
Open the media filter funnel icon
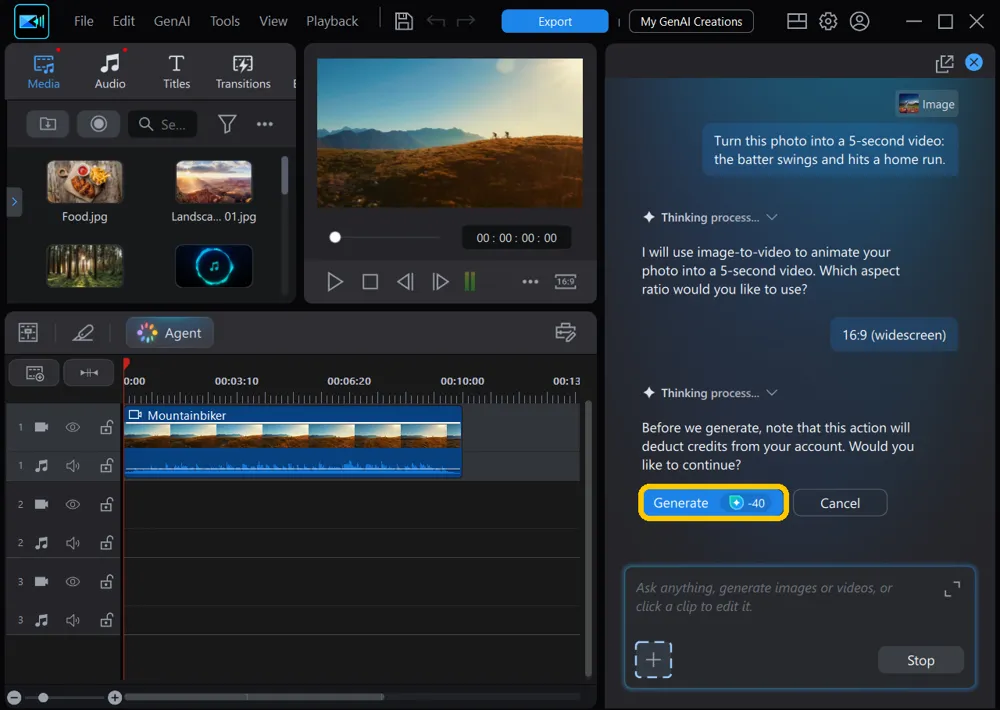[227, 124]
